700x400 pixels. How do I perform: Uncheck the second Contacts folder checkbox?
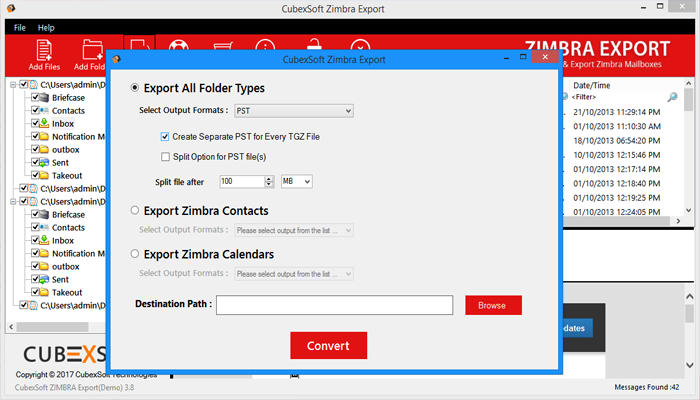[35, 227]
